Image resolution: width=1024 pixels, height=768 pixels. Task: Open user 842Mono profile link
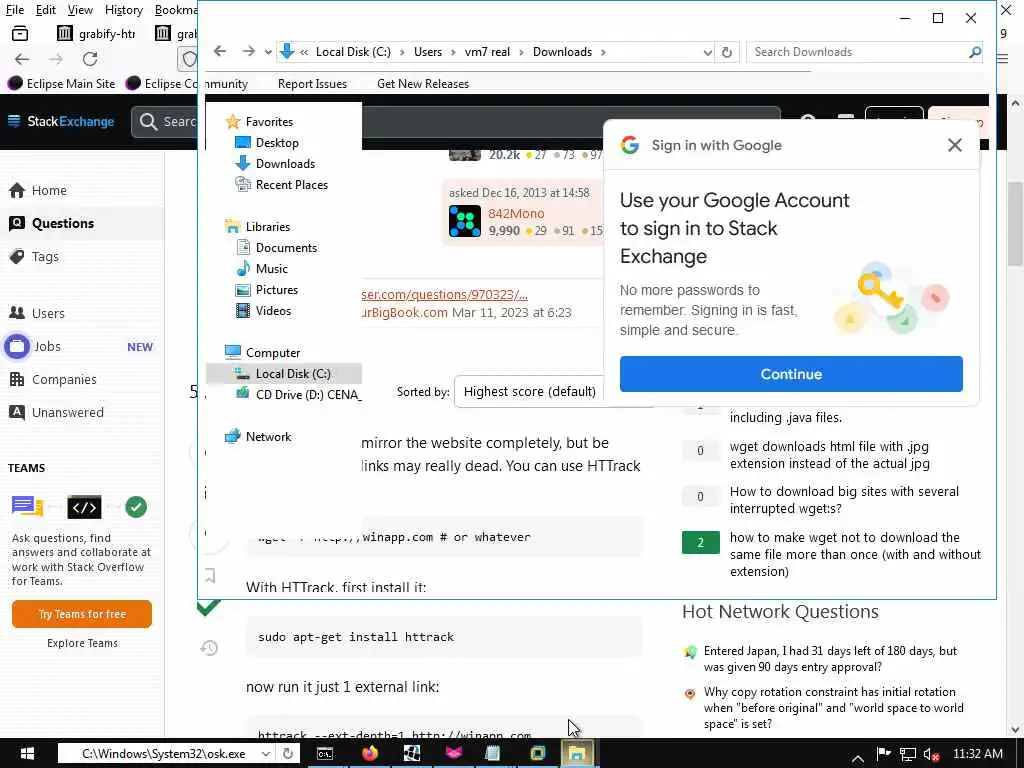click(x=516, y=214)
